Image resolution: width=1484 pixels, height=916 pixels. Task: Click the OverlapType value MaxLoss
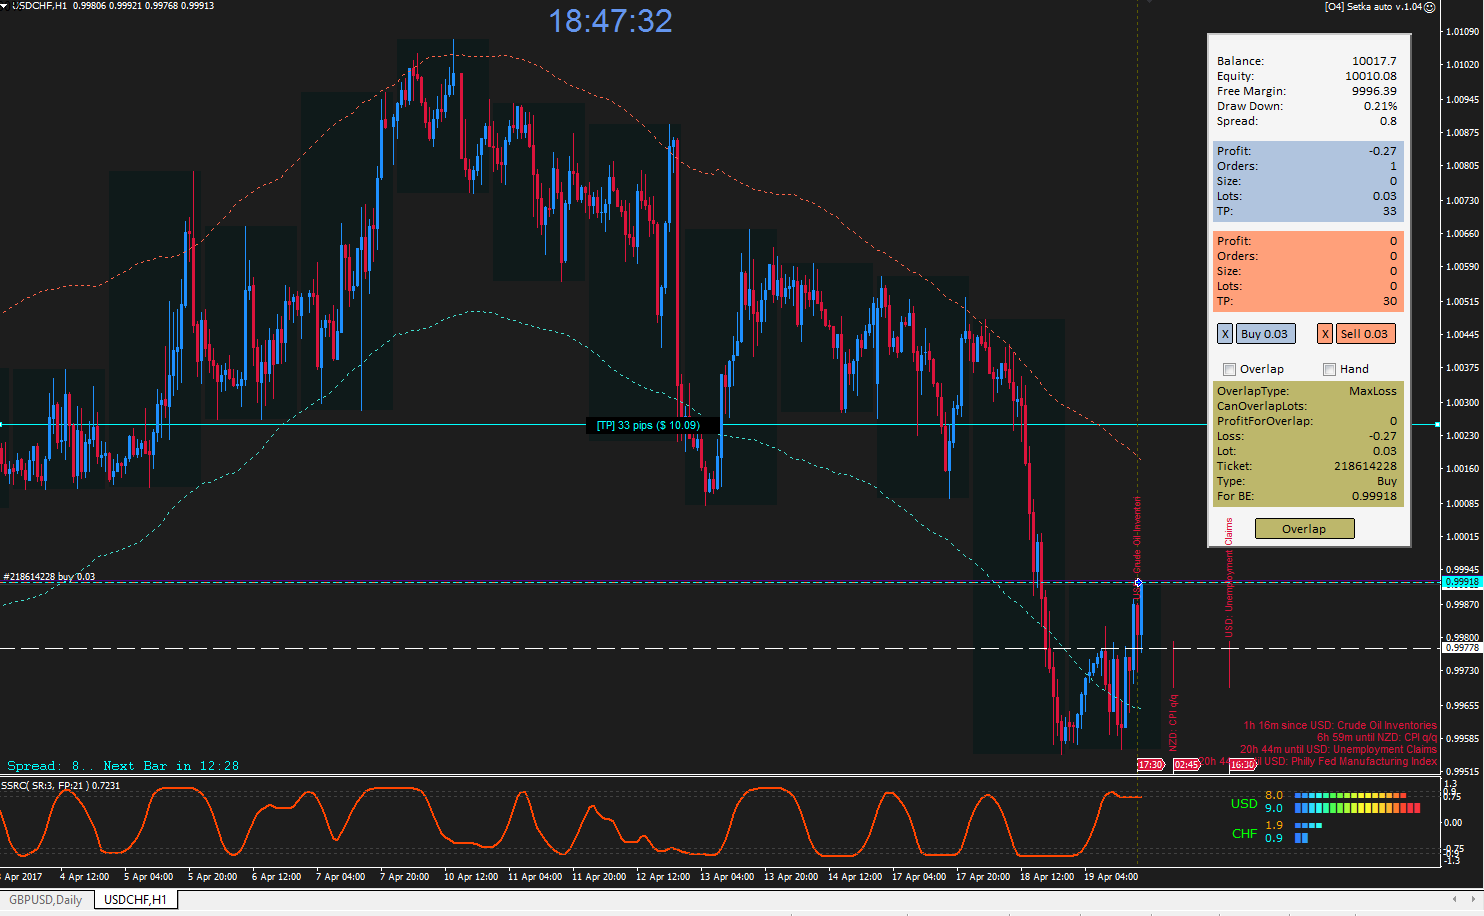pyautogui.click(x=1373, y=391)
